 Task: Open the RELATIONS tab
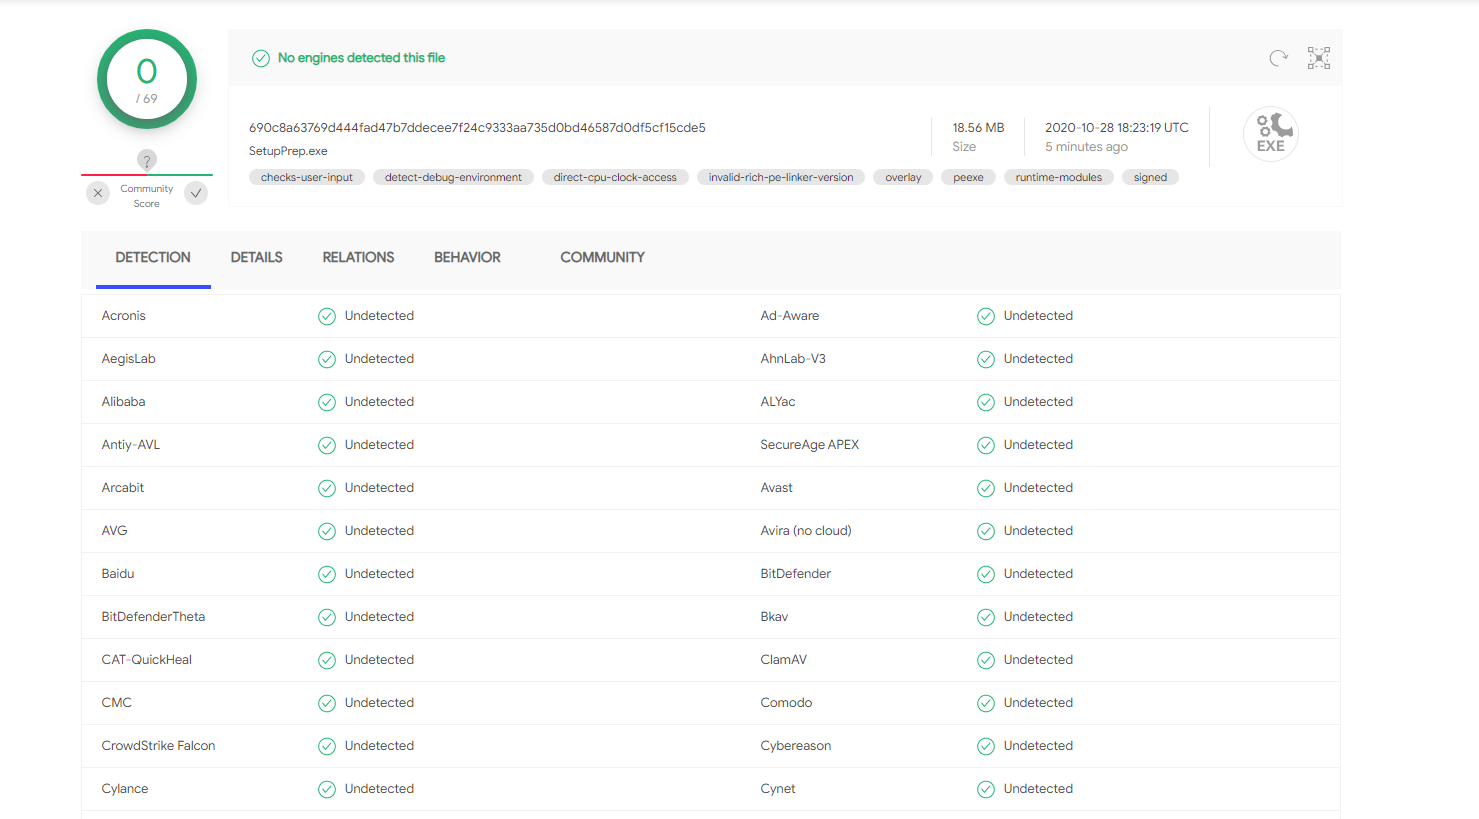tap(358, 258)
